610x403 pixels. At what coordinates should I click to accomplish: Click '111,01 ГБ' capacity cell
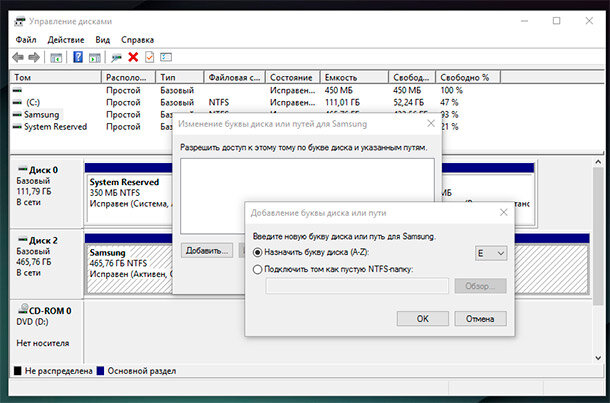click(342, 102)
